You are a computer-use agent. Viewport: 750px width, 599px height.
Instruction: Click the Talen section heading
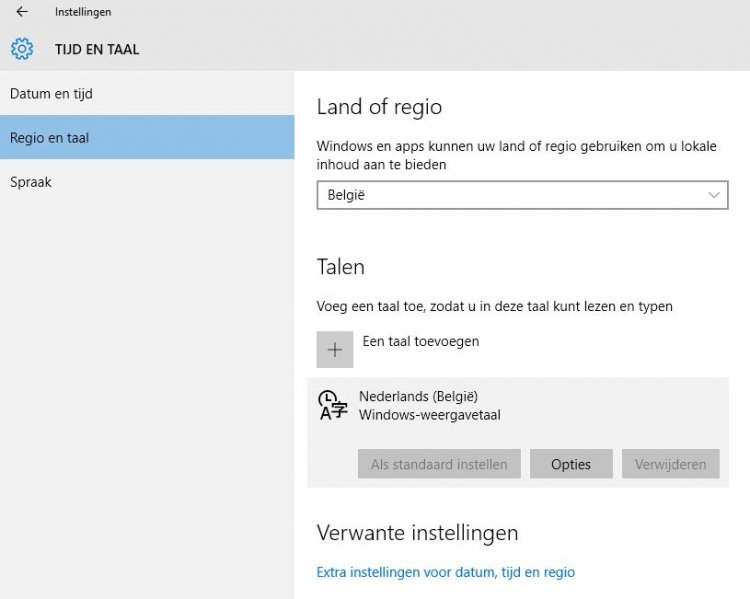340,267
